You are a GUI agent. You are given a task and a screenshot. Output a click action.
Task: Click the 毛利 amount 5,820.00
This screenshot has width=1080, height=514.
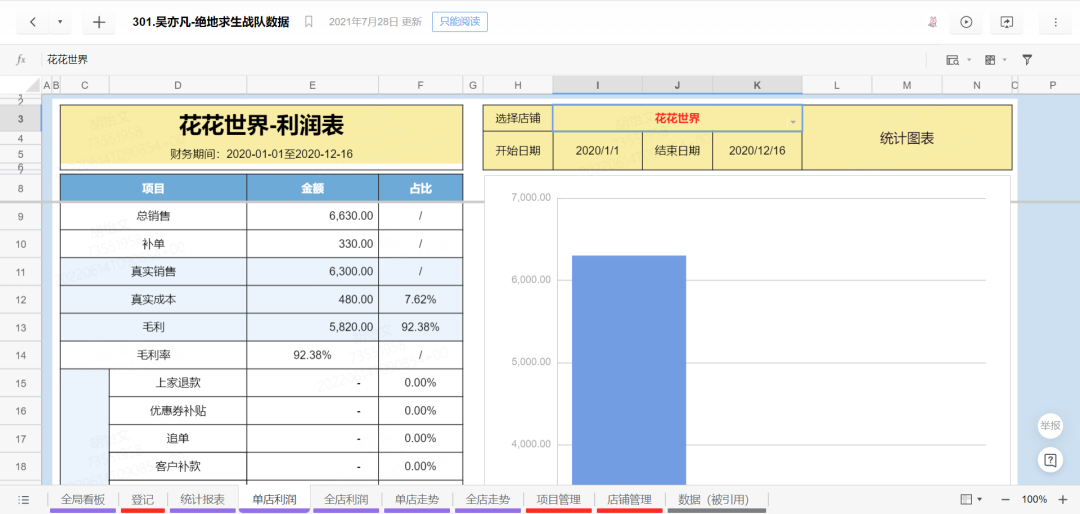312,327
